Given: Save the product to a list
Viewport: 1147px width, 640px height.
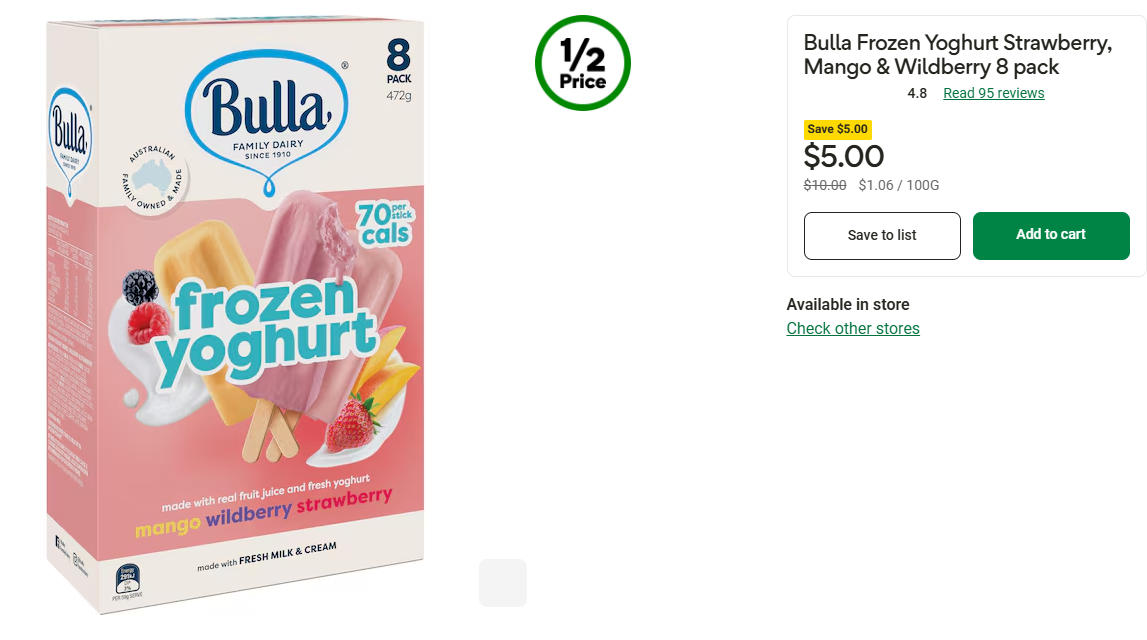Looking at the screenshot, I should pos(882,236).
